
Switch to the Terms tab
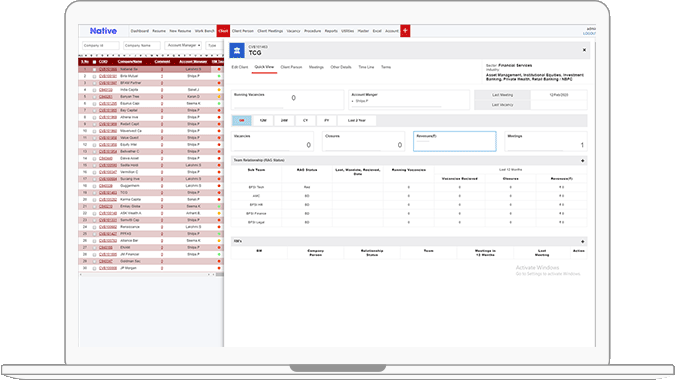386,67
